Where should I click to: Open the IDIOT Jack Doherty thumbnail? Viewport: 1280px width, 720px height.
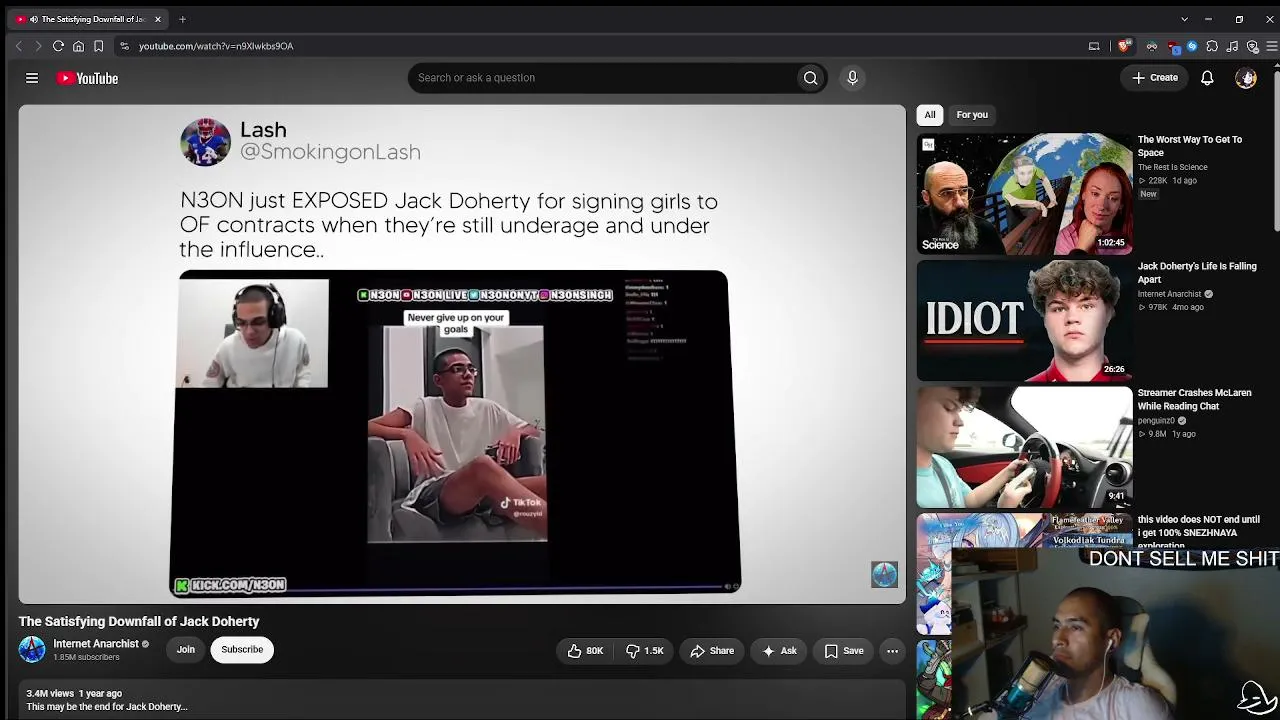(x=1025, y=321)
